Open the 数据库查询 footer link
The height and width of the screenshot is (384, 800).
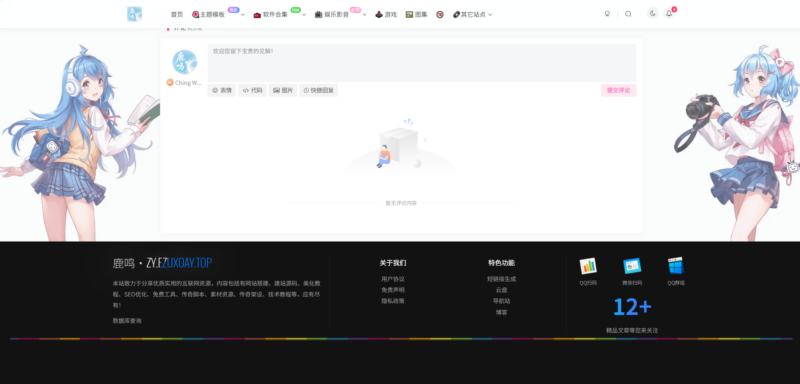[x=127, y=321]
